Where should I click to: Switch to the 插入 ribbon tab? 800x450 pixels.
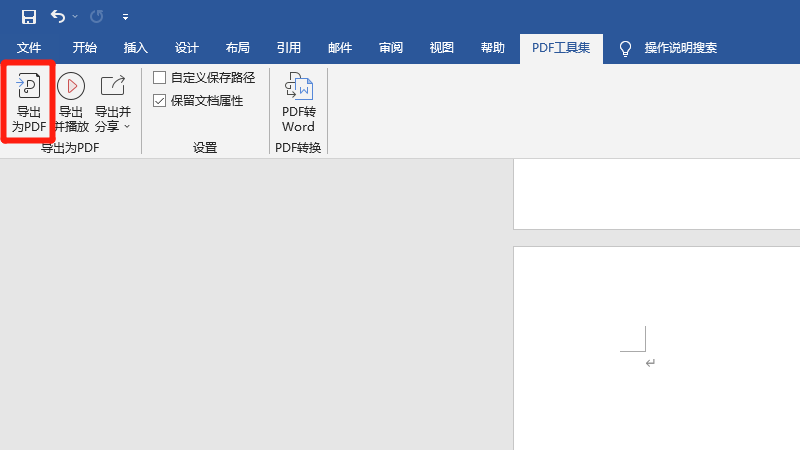pos(135,48)
